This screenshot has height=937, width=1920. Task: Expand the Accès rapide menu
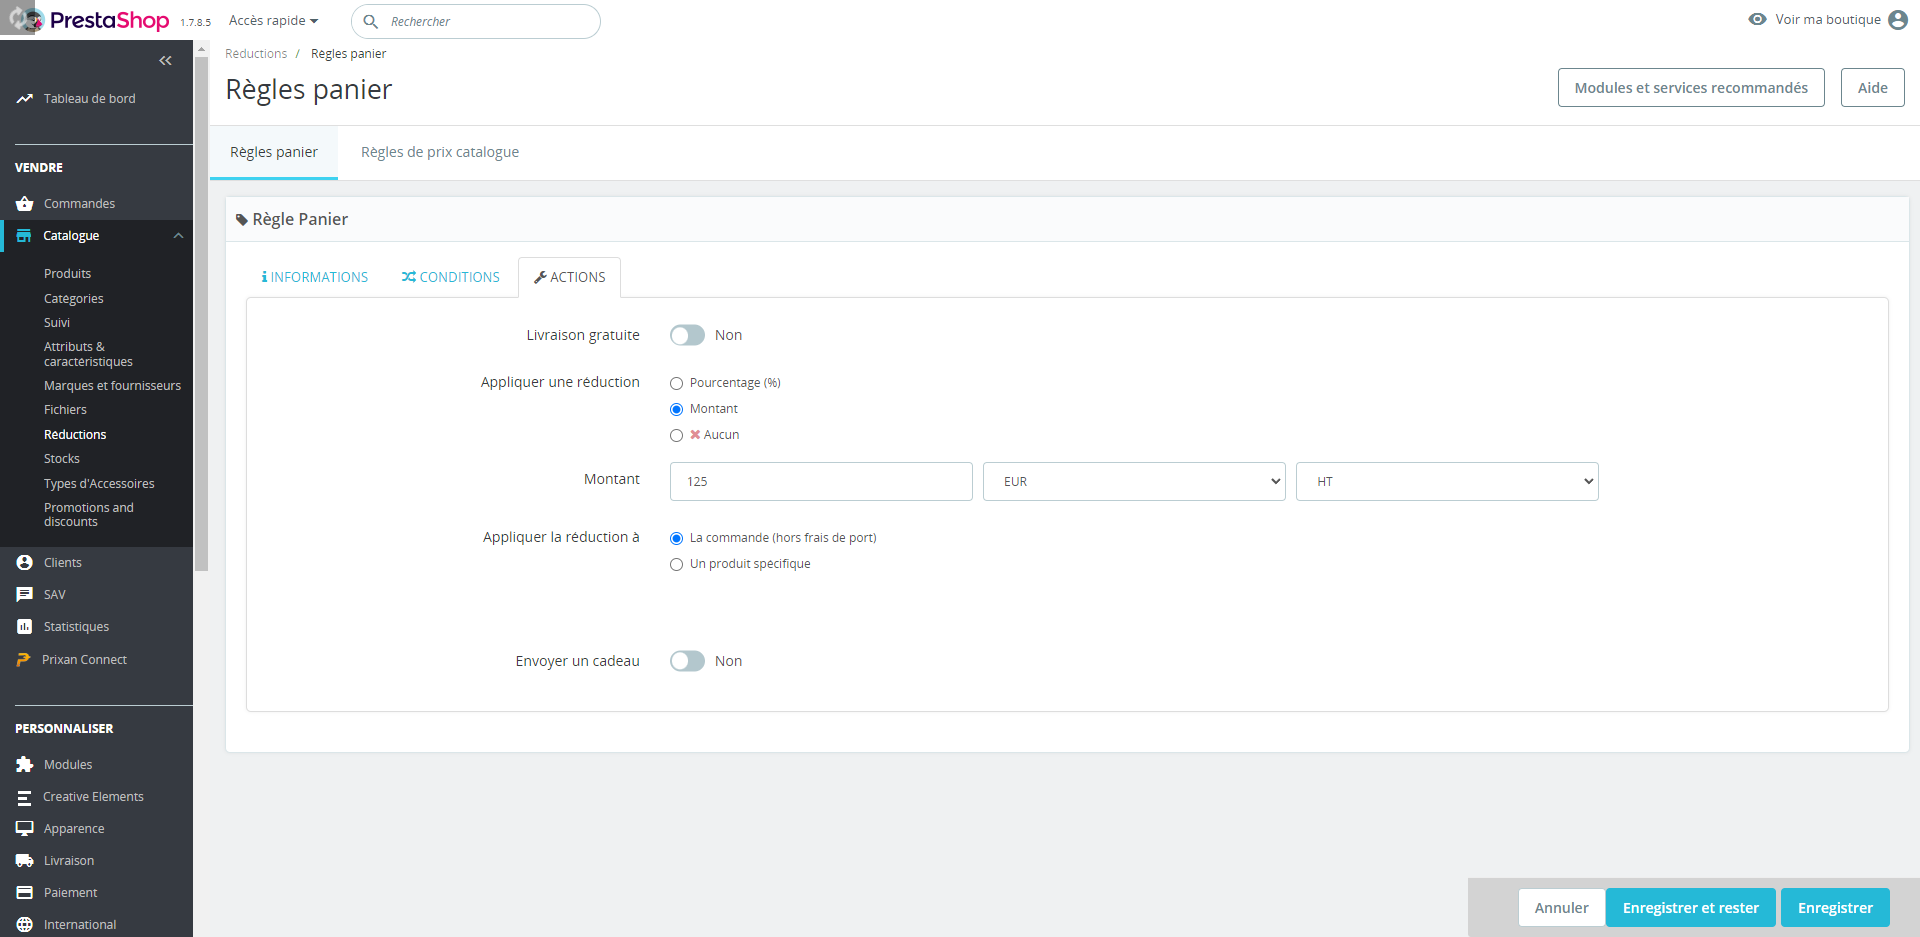click(x=273, y=21)
